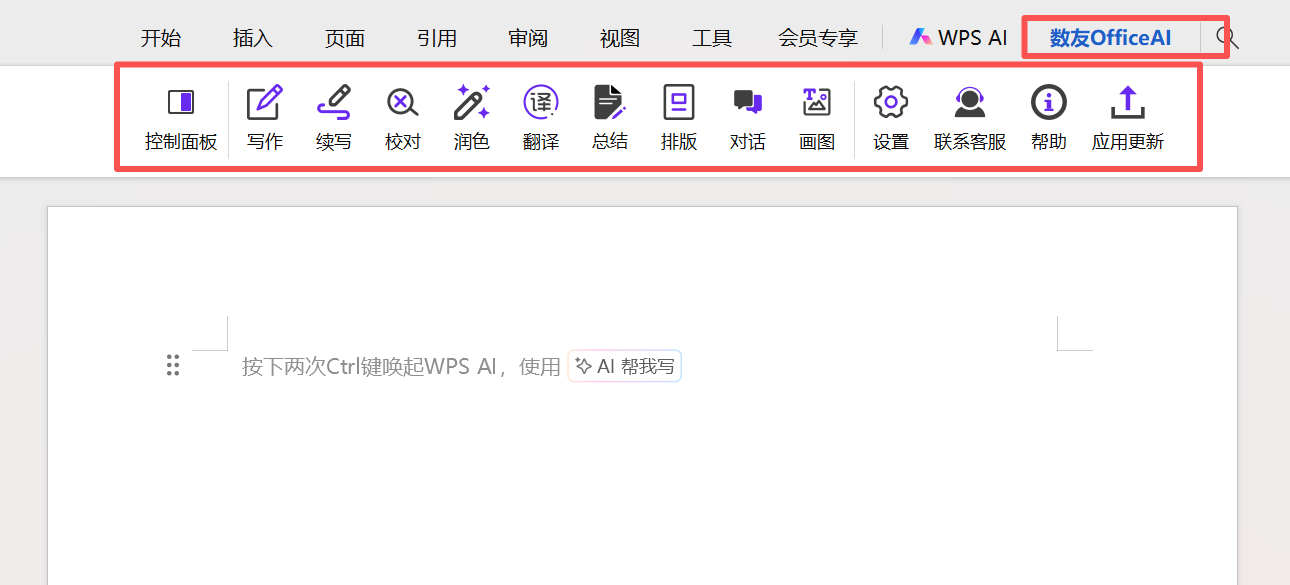Select the 写作 writing tool
This screenshot has width=1290, height=585.
(265, 118)
